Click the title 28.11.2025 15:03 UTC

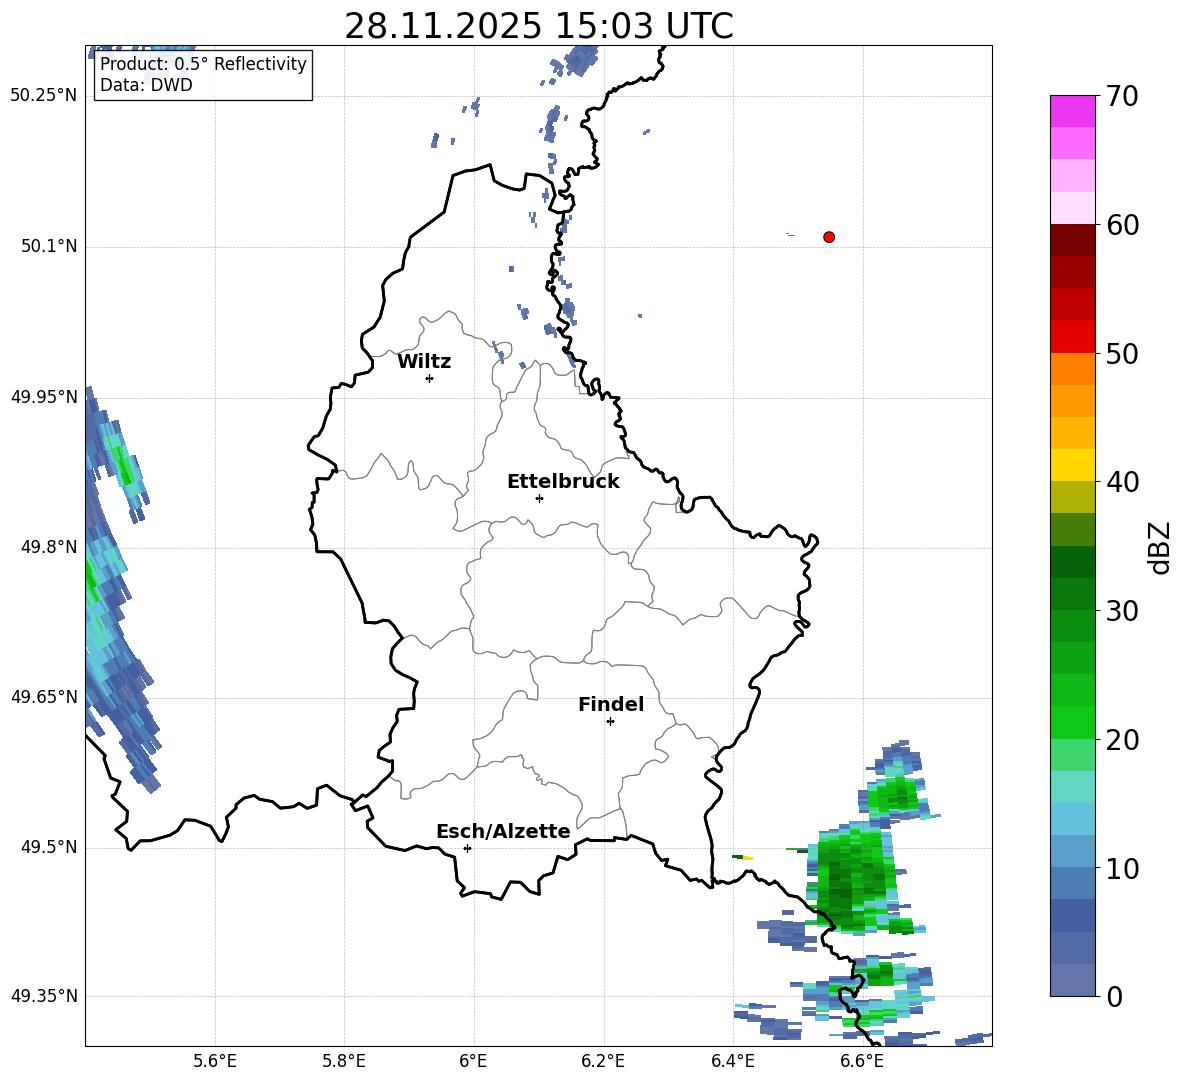click(539, 26)
